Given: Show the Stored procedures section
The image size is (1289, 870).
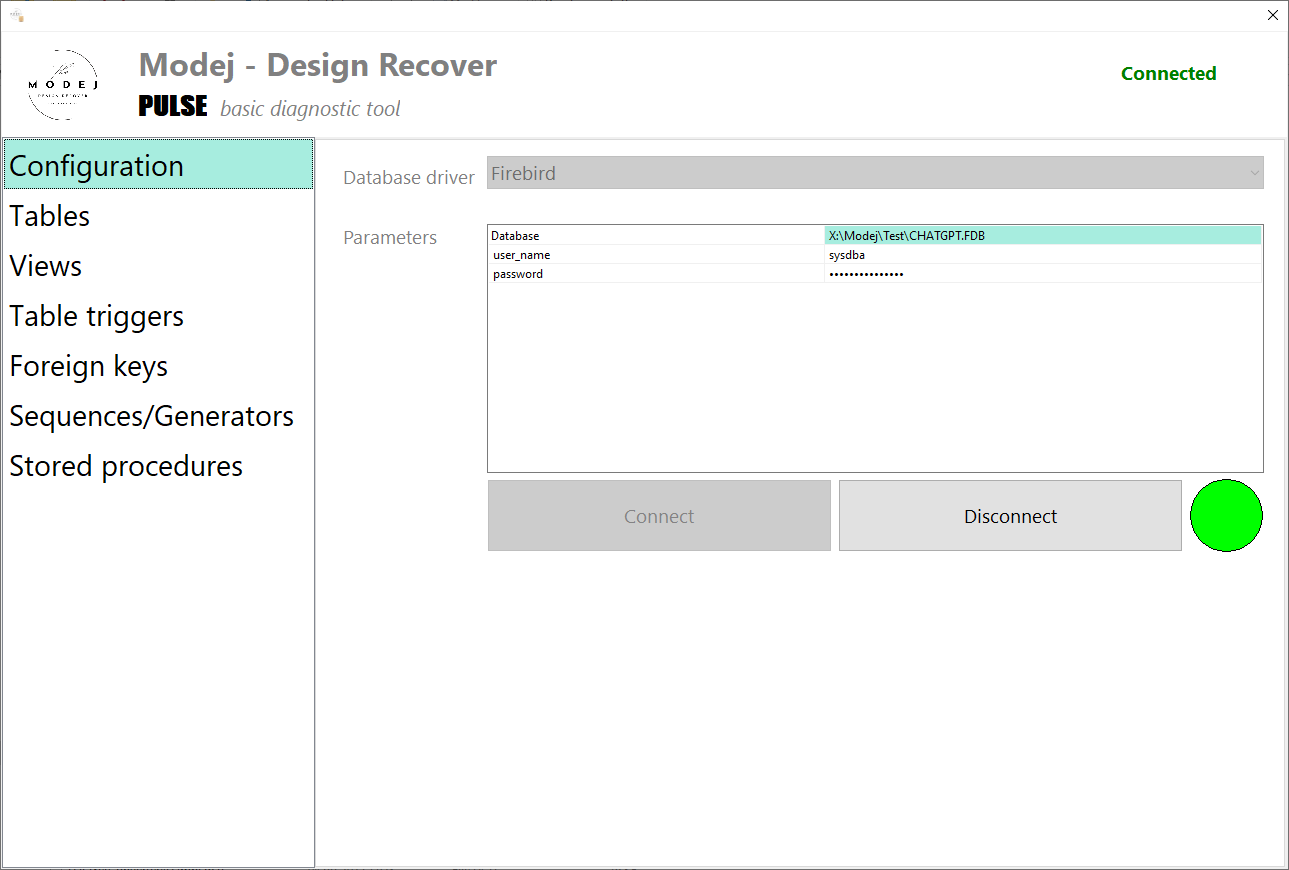Looking at the screenshot, I should [x=159, y=466].
